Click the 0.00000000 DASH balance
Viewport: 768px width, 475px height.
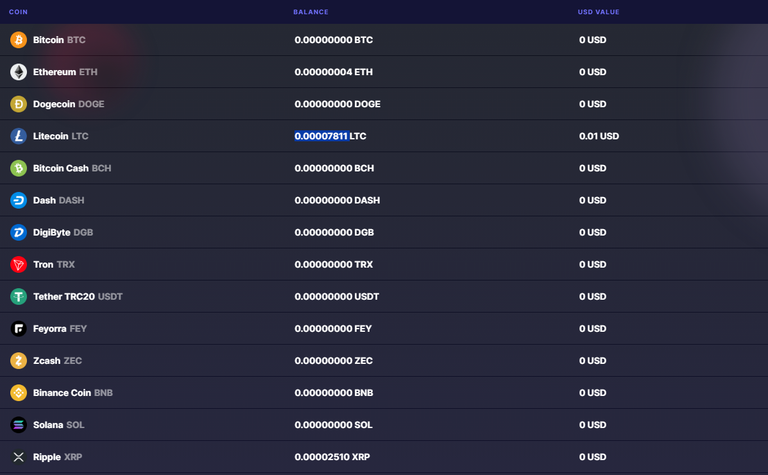click(x=337, y=200)
